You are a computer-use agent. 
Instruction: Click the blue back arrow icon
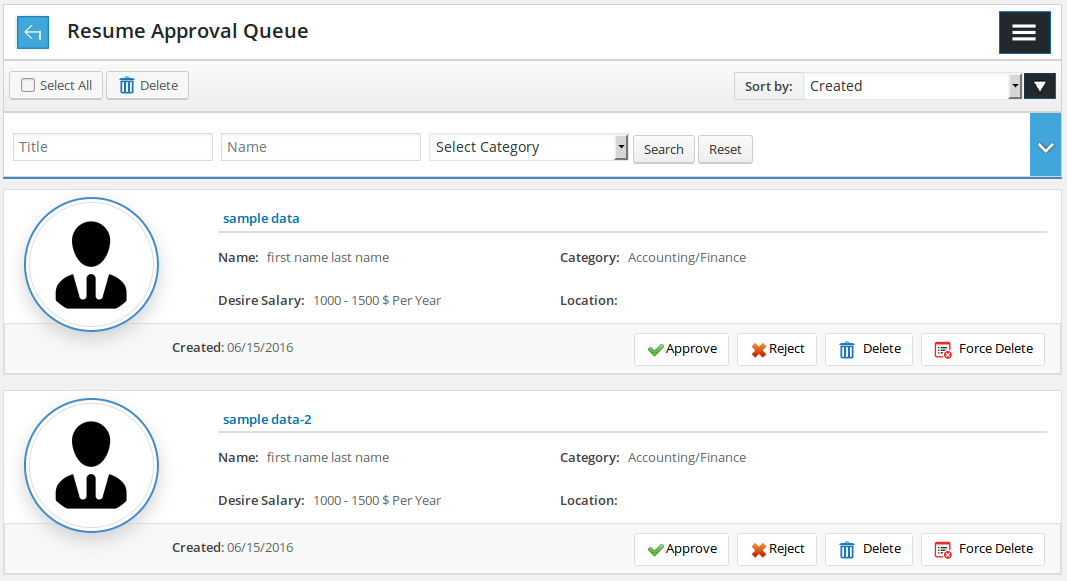[33, 32]
